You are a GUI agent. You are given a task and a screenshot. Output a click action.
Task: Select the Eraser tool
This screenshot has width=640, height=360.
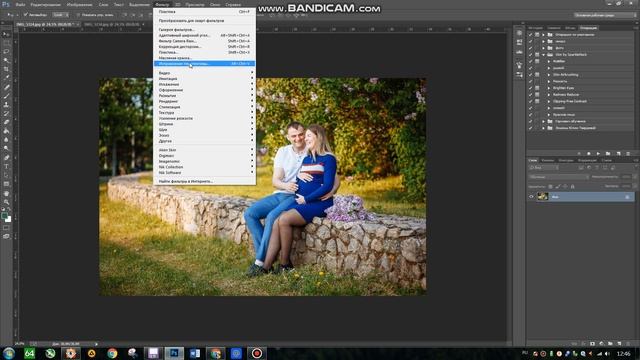[x=6, y=122]
